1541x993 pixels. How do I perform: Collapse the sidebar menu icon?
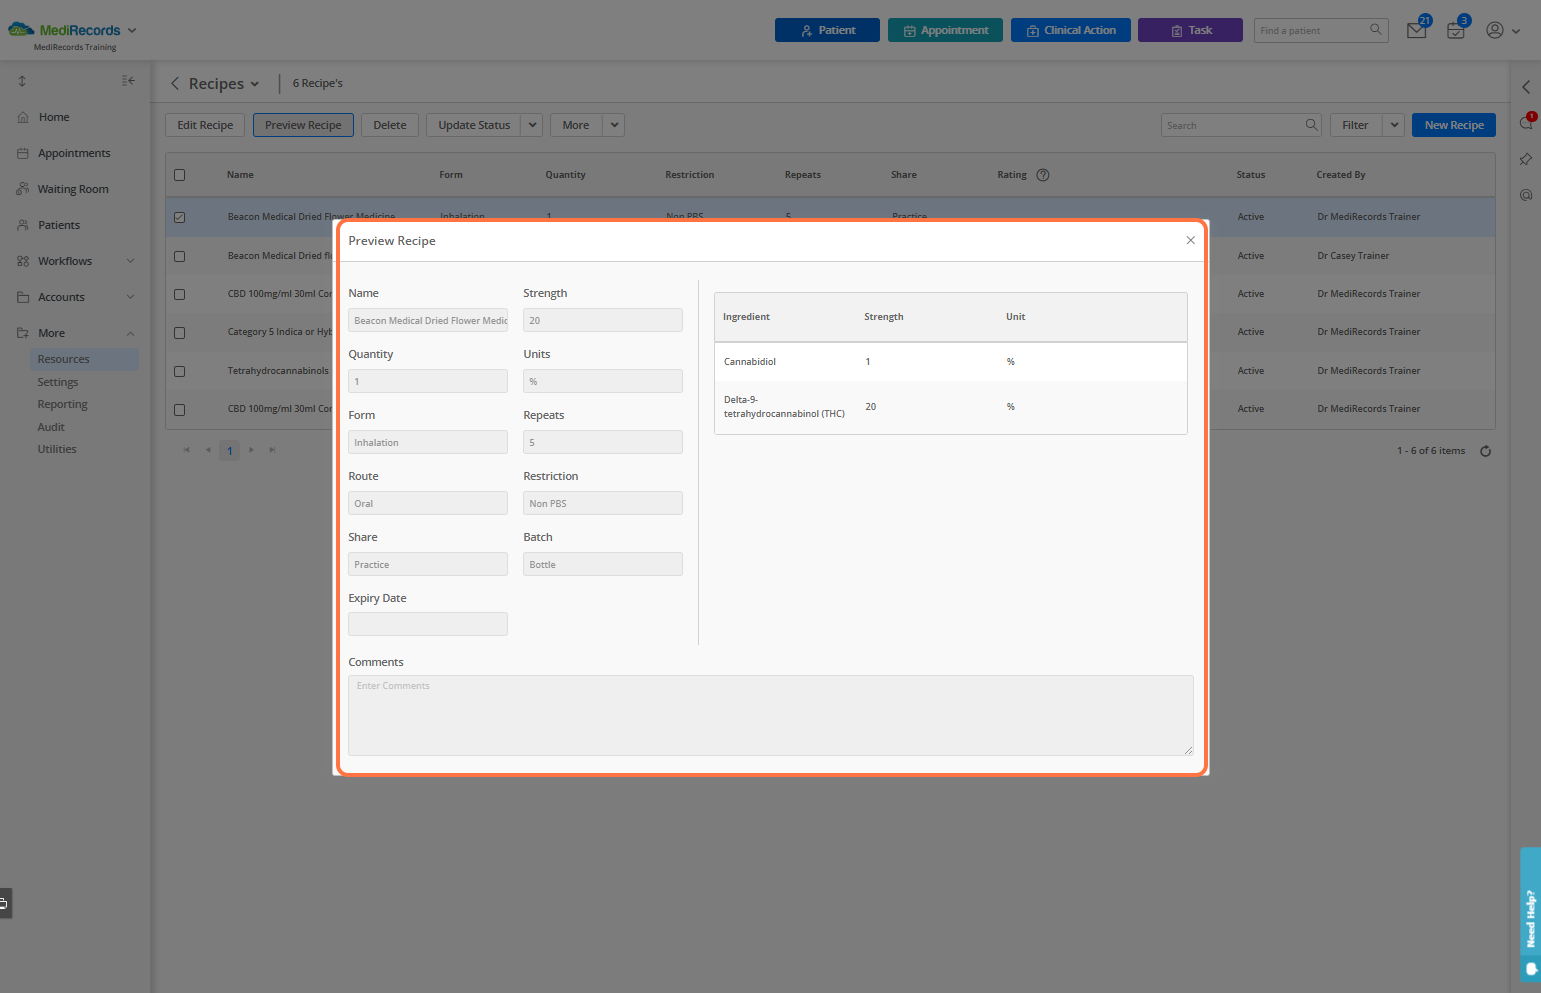[x=128, y=81]
